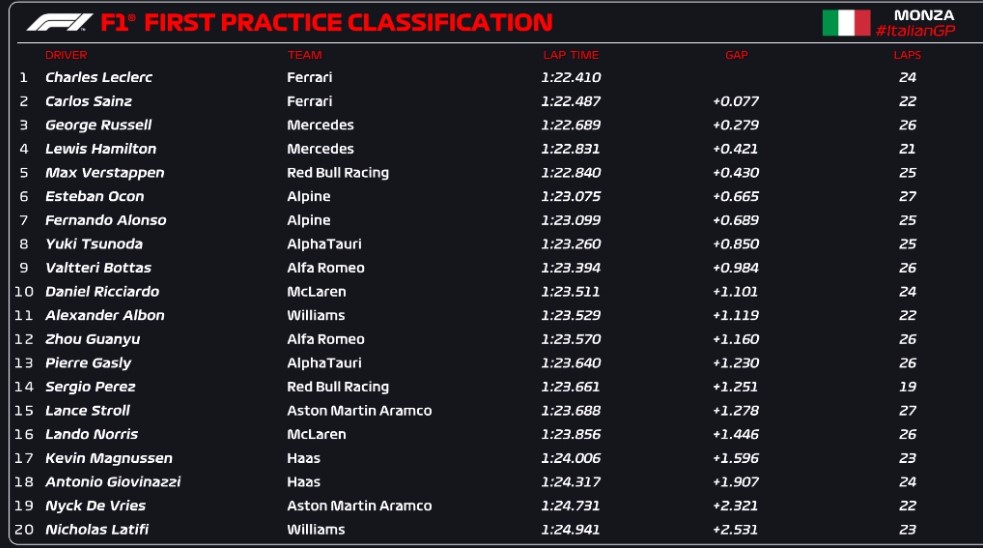The width and height of the screenshot is (983, 548).
Task: Click the F1 logo in the header
Action: [60, 23]
